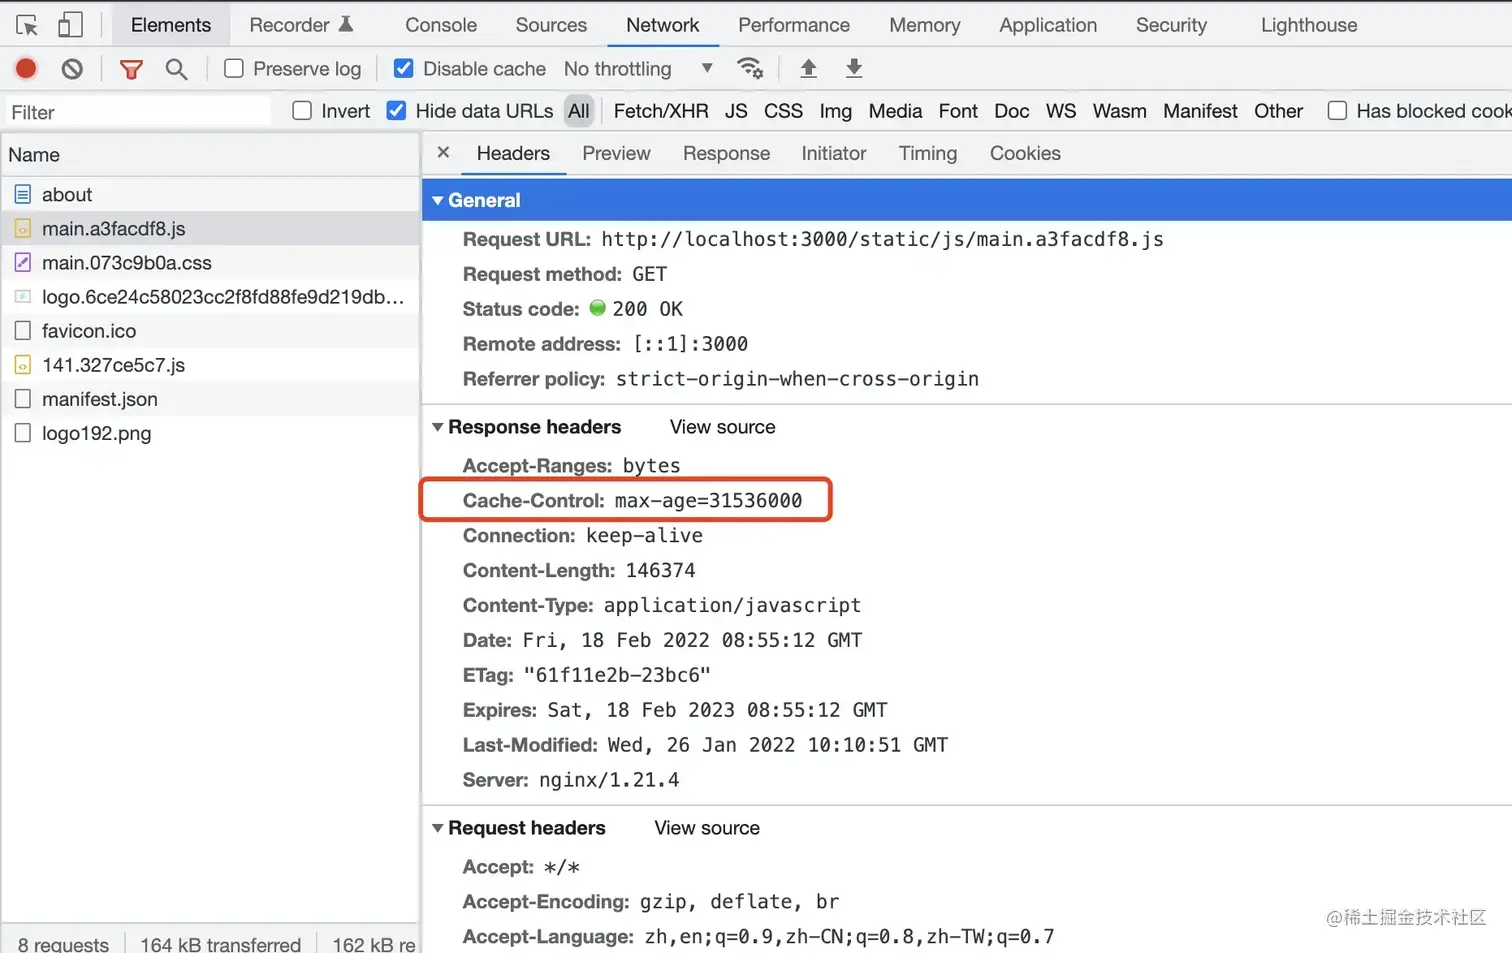Screen dimensions: 1512x953
Task: Switch to the Elements panel tab
Action: pos(171,25)
